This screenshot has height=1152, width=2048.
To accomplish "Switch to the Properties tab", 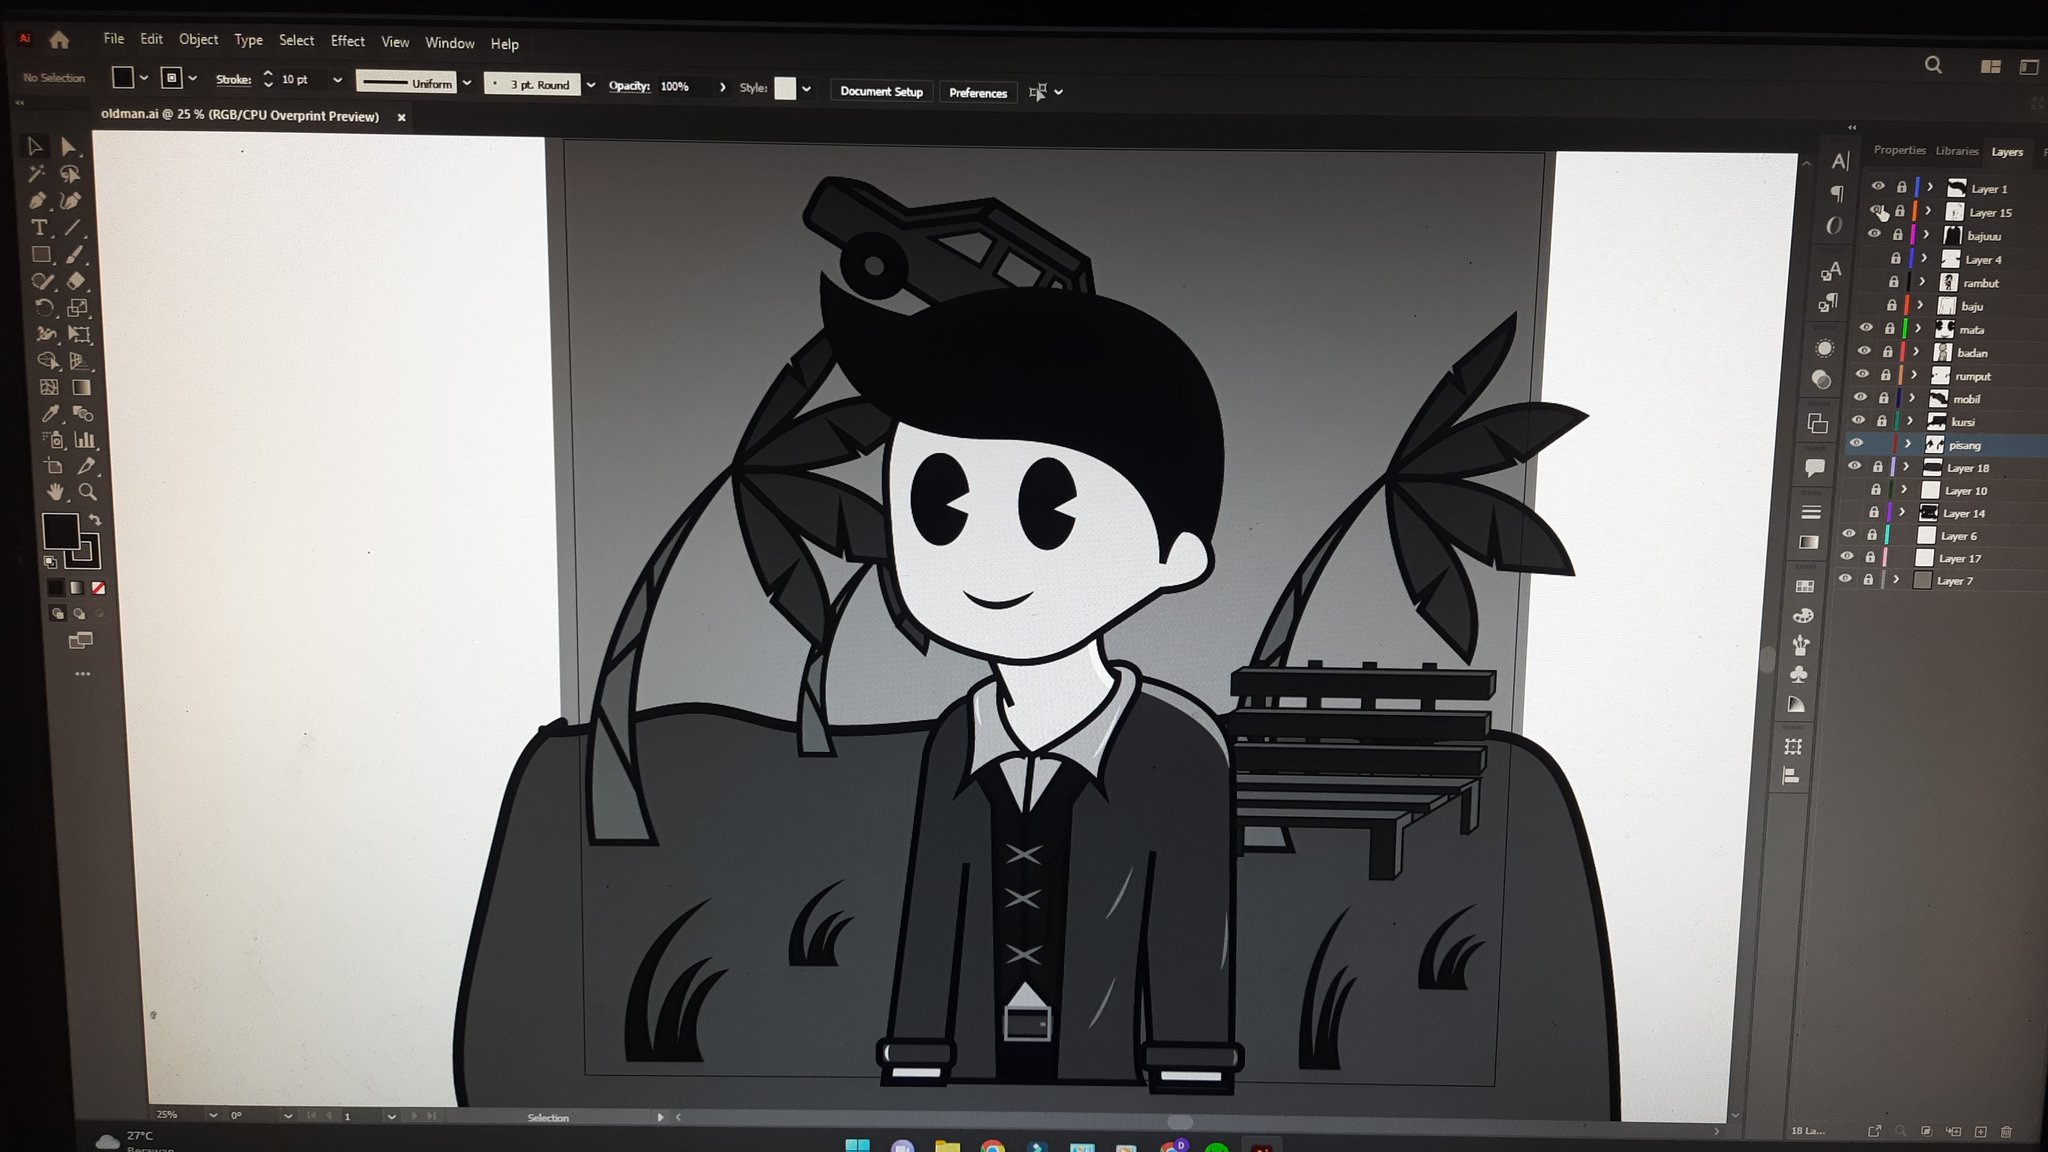I will coord(1899,150).
